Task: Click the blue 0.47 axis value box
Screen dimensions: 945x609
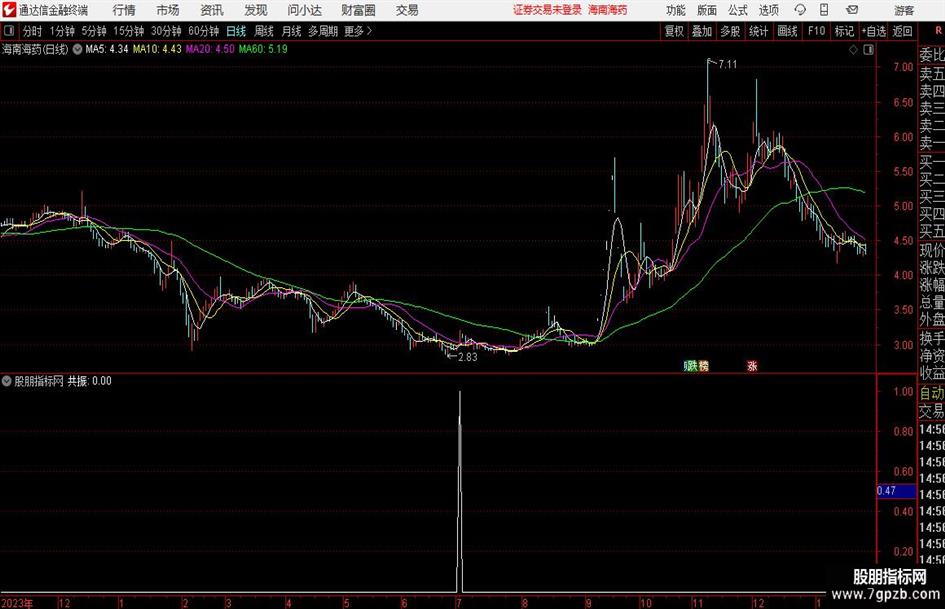Action: click(x=896, y=491)
